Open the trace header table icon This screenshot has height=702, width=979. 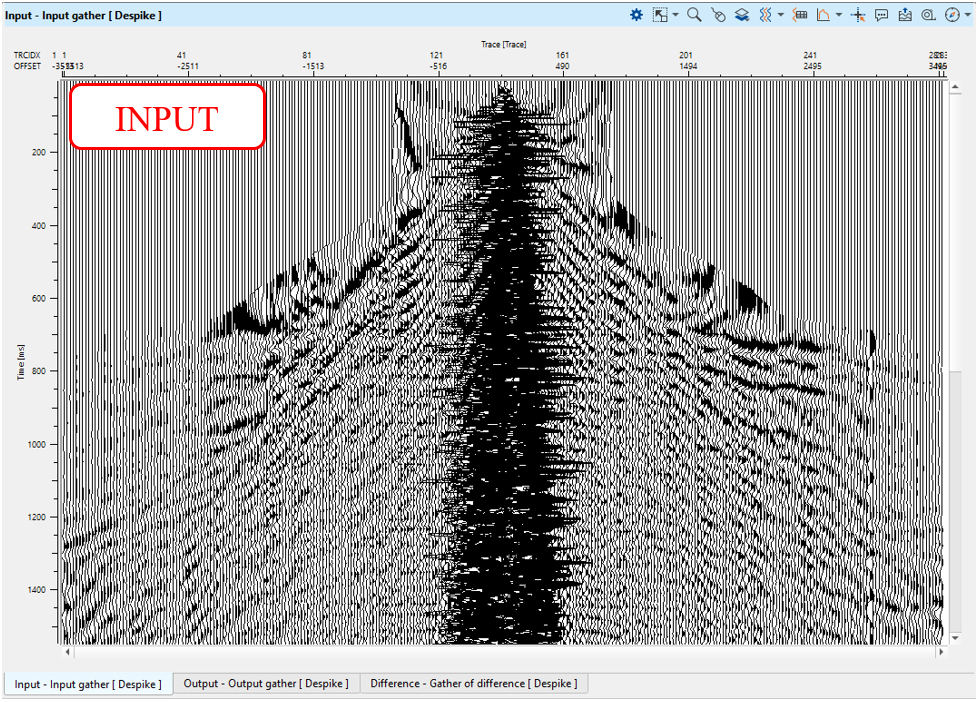click(x=800, y=15)
